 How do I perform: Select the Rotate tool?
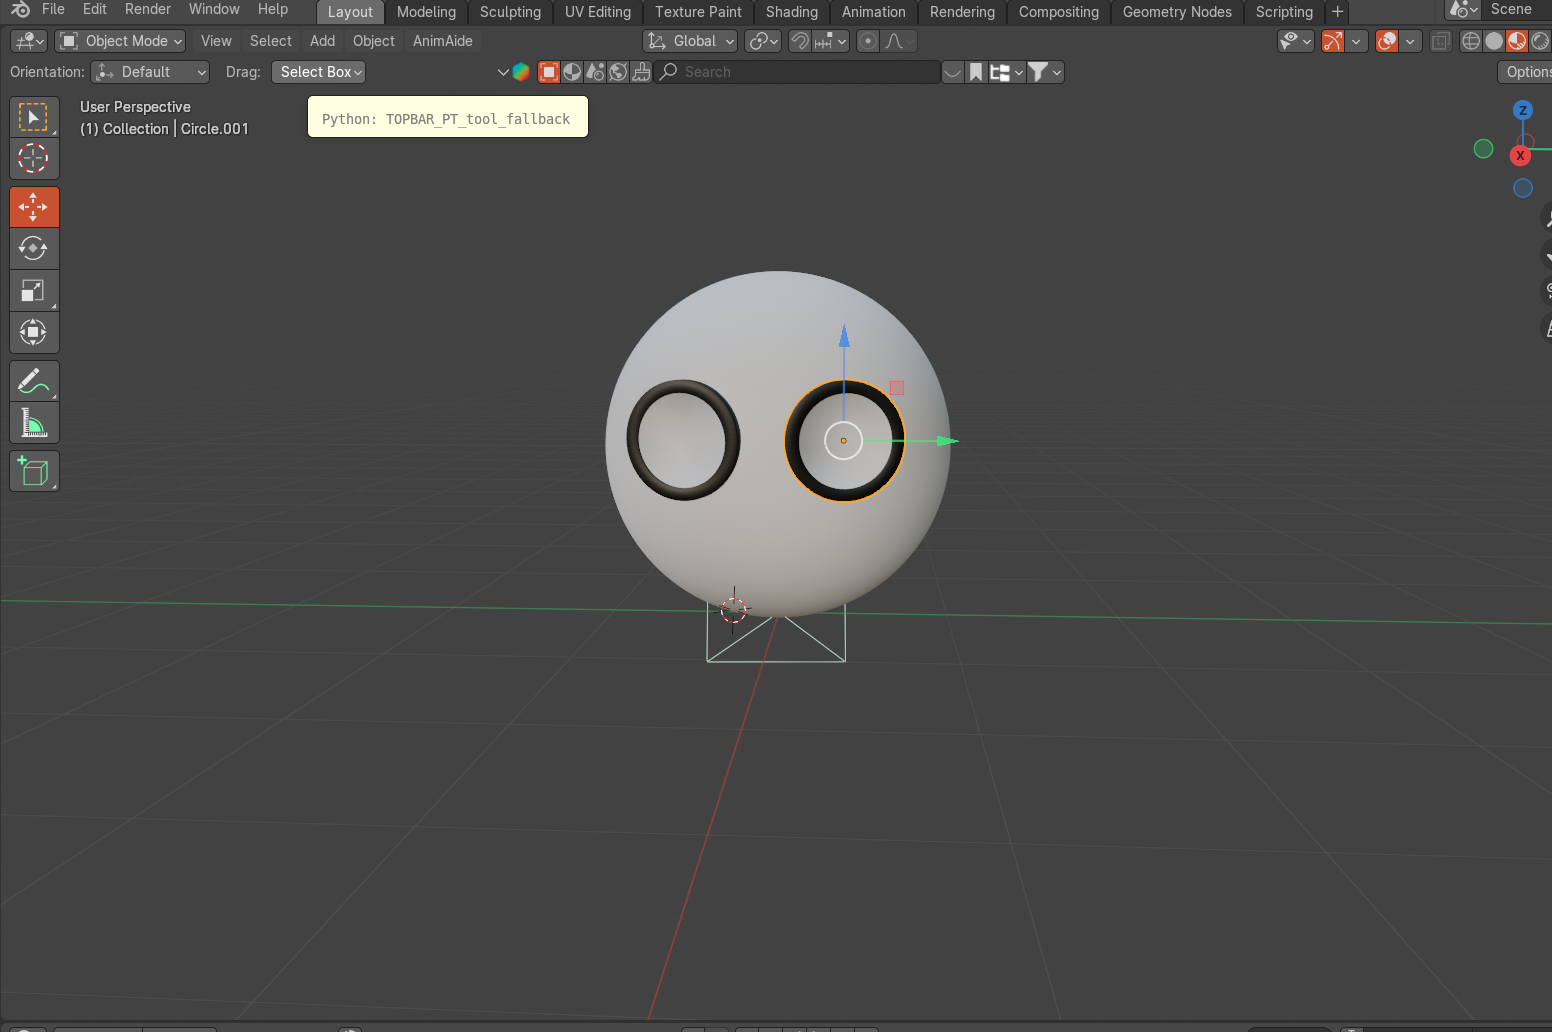(34, 249)
